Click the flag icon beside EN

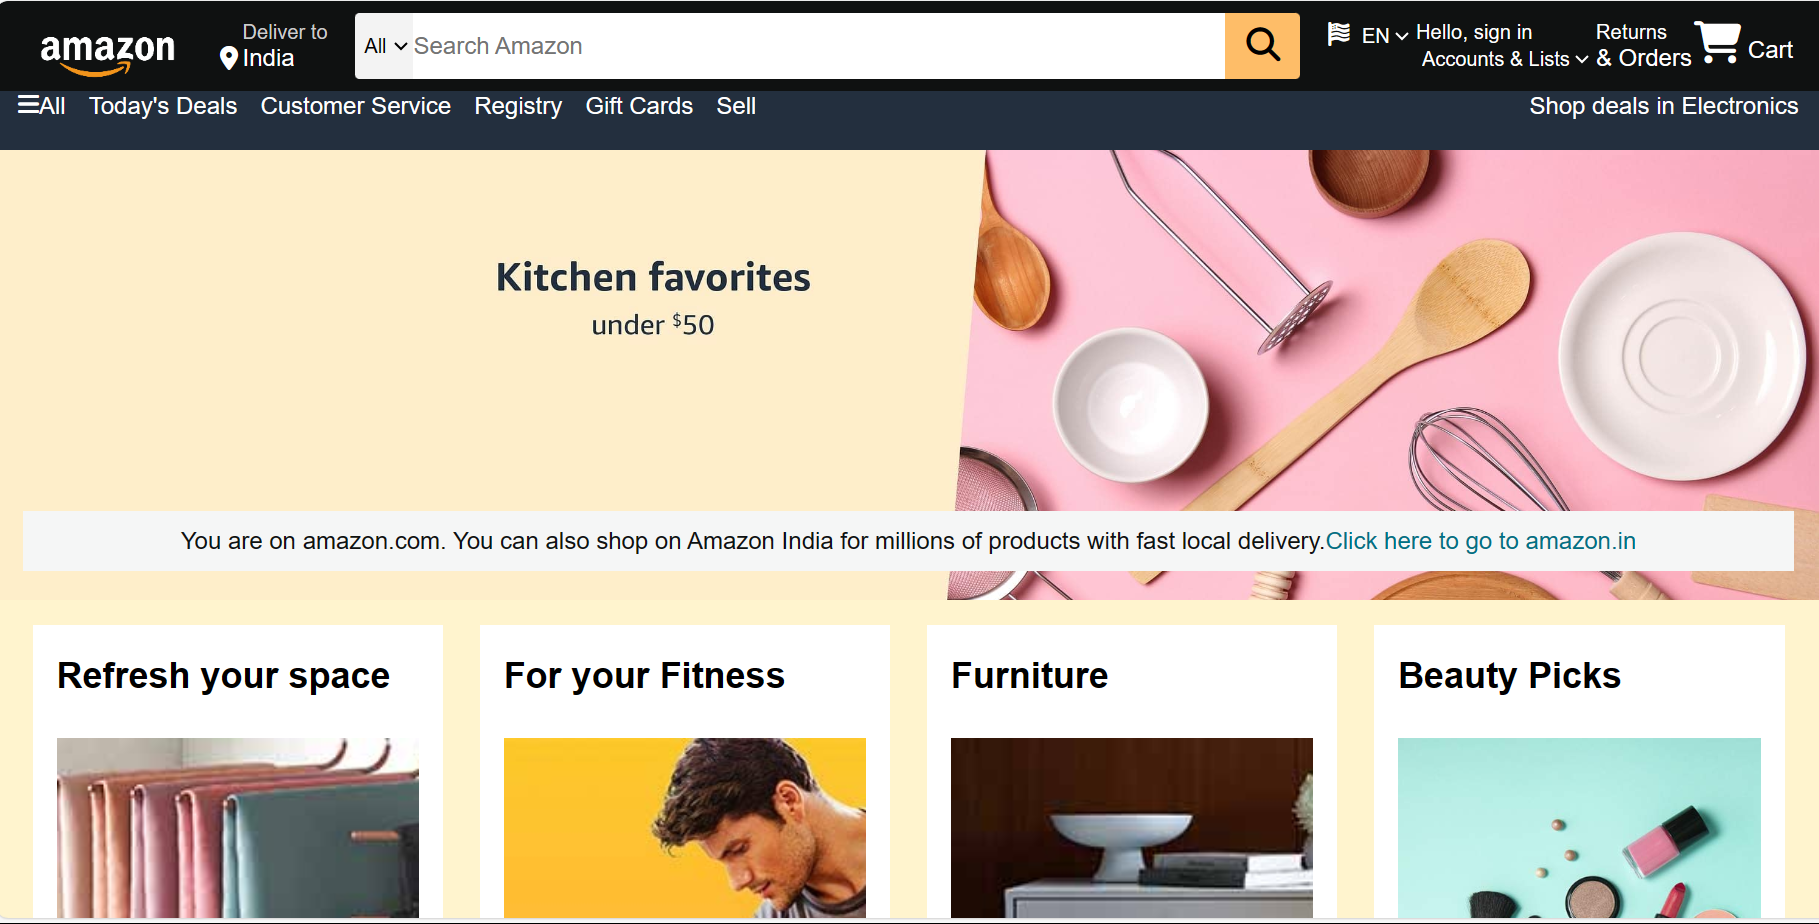[x=1339, y=34]
